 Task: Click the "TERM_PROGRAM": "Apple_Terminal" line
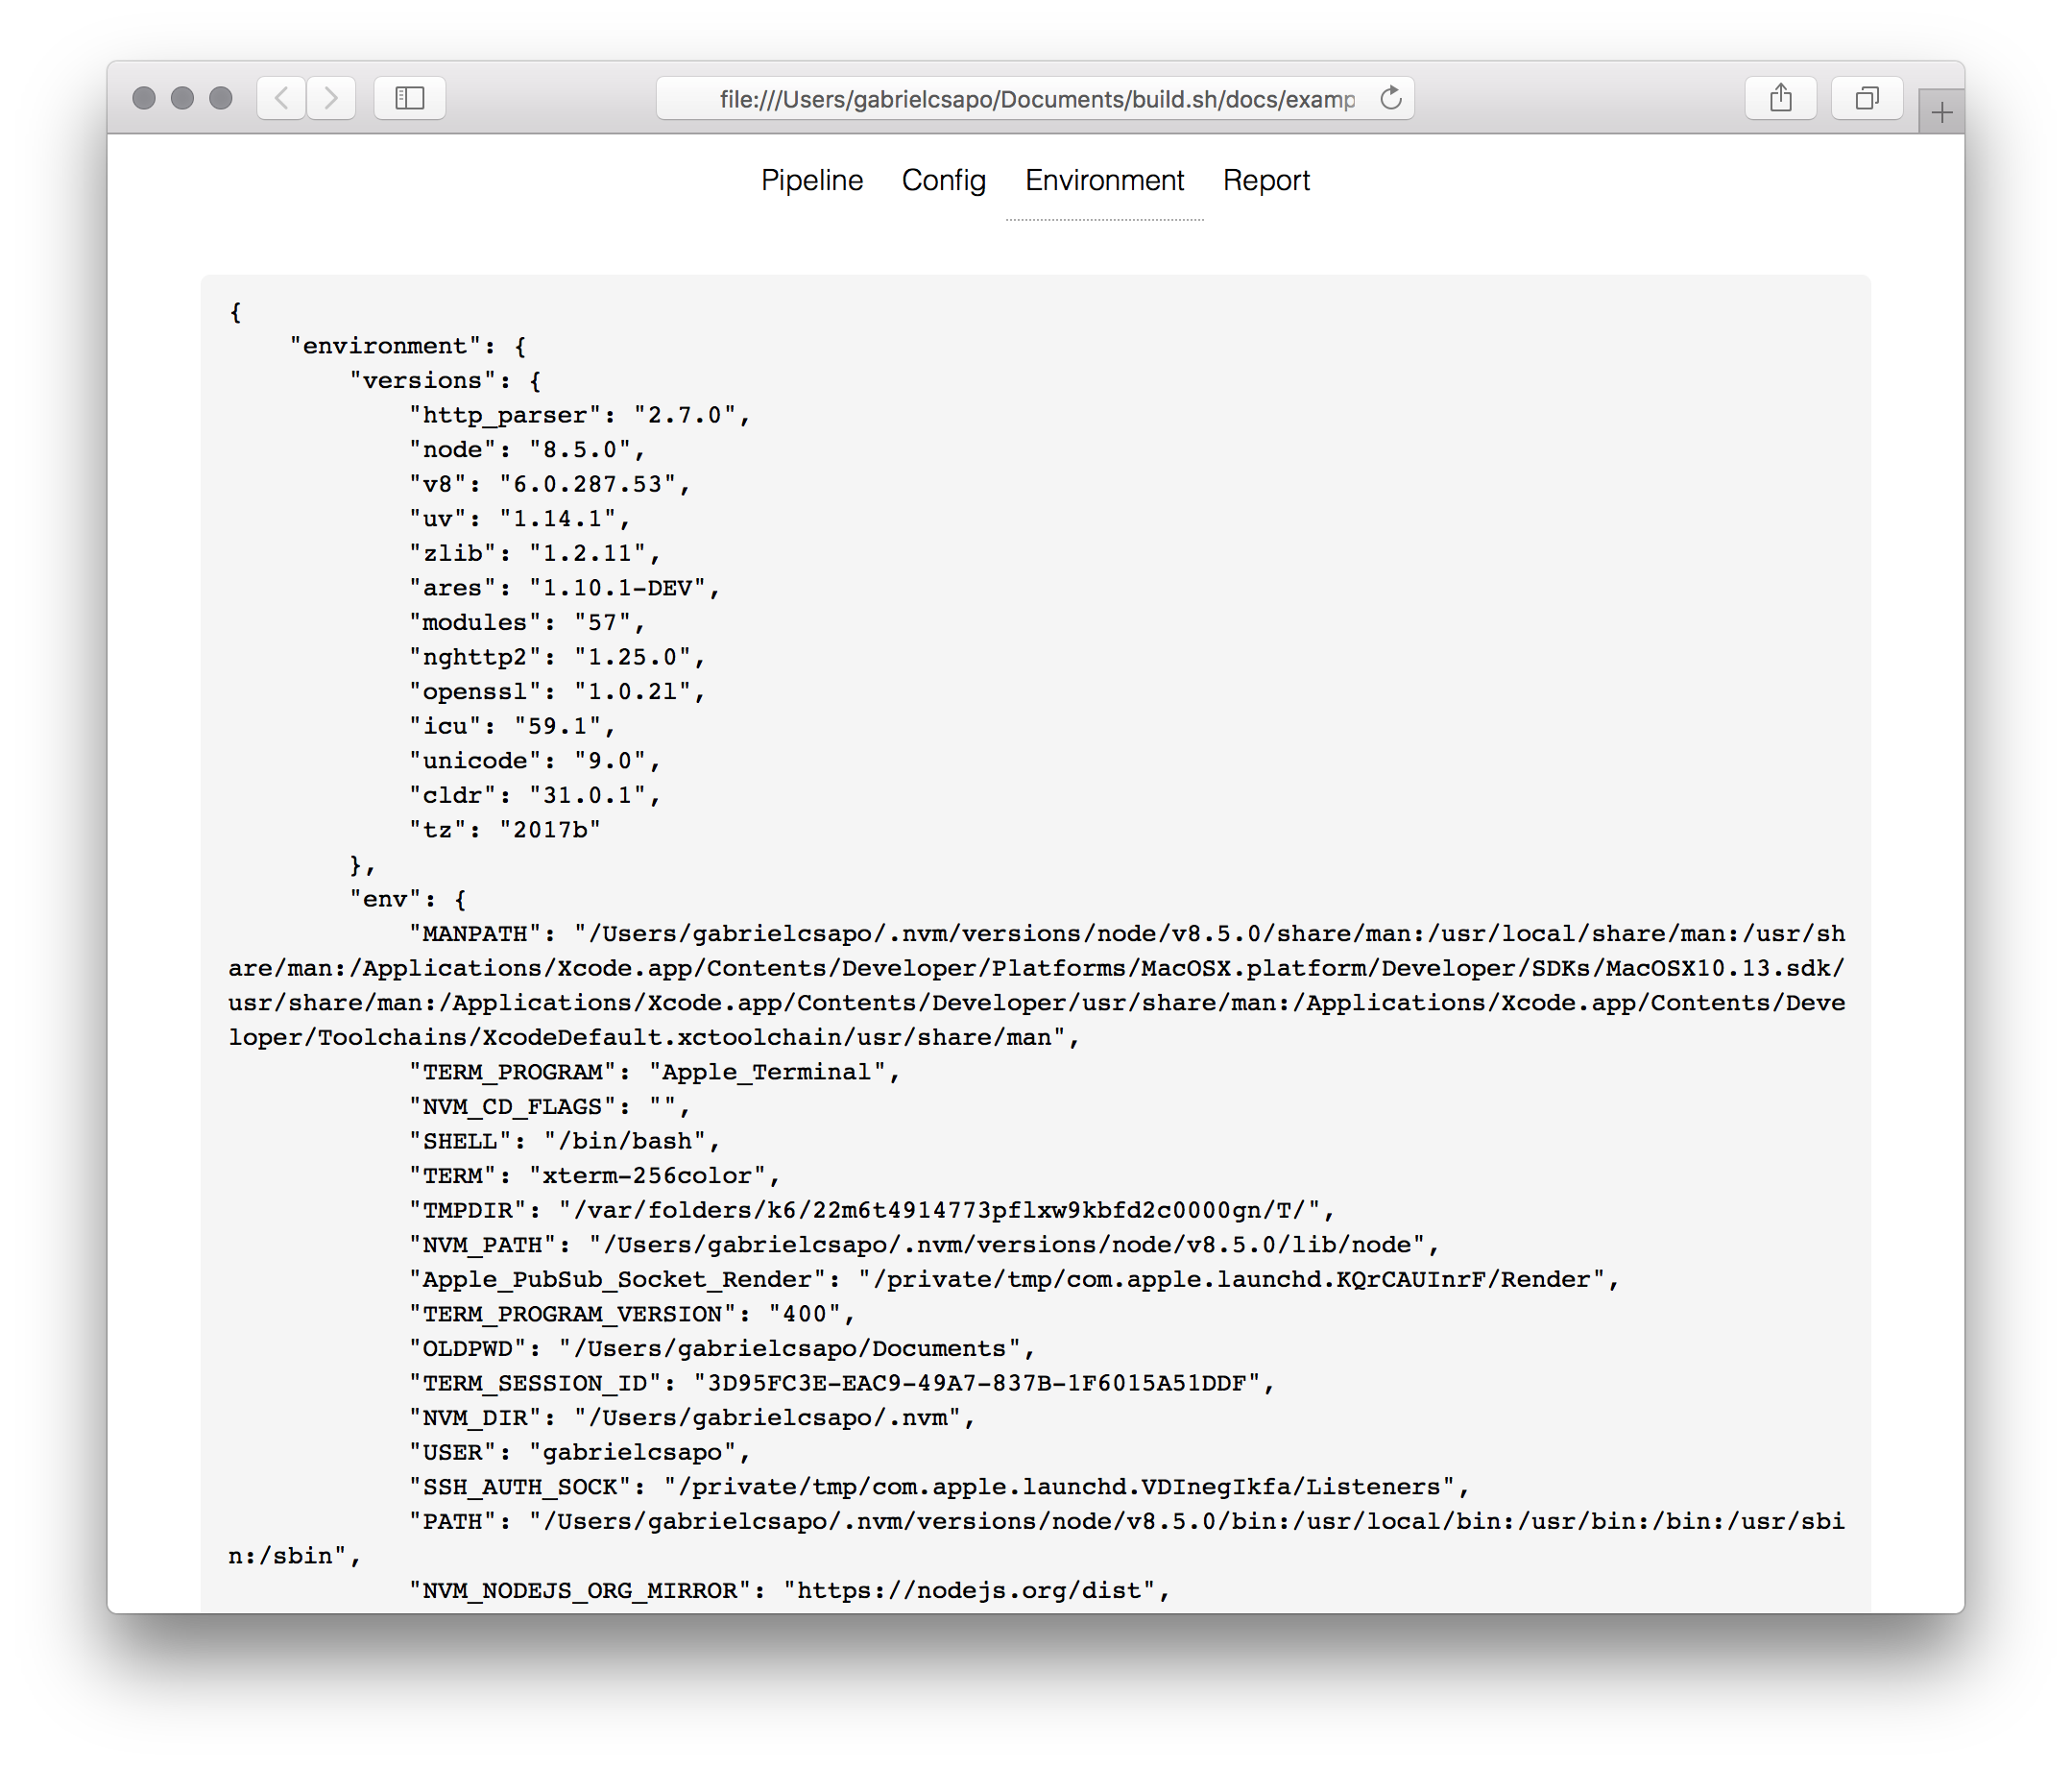tap(654, 1072)
